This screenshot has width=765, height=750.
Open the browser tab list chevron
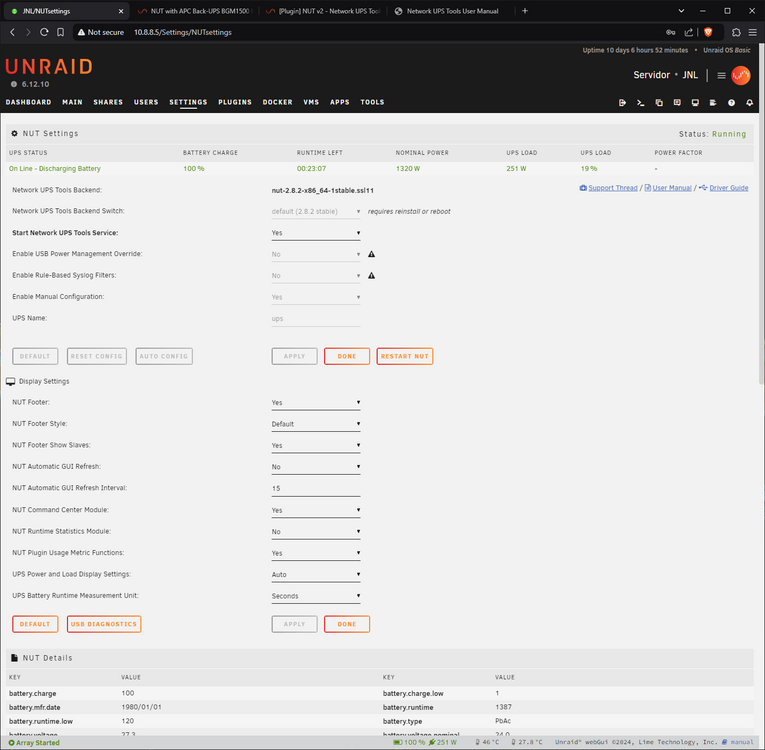(681, 11)
